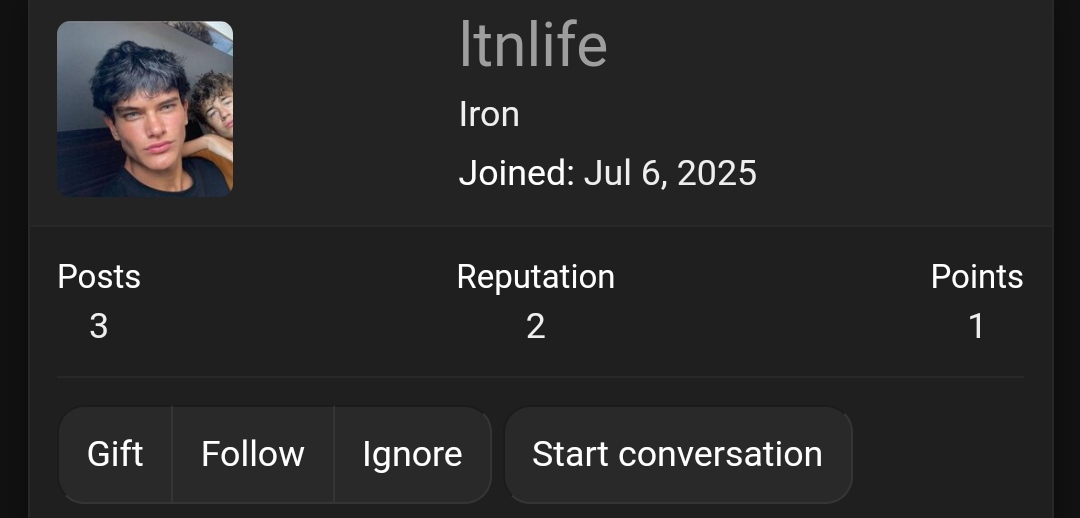The height and width of the screenshot is (518, 1080).
Task: Ignore this user with the Ignore button
Action: [413, 455]
